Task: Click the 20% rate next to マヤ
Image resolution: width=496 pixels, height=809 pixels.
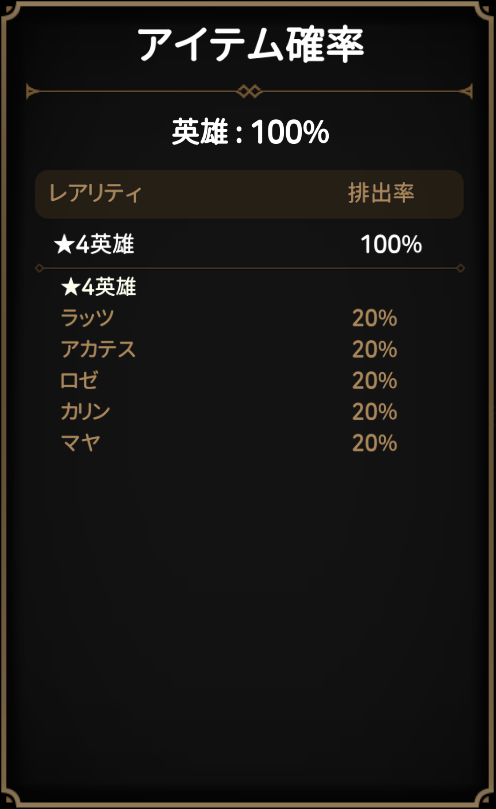Action: (x=375, y=443)
